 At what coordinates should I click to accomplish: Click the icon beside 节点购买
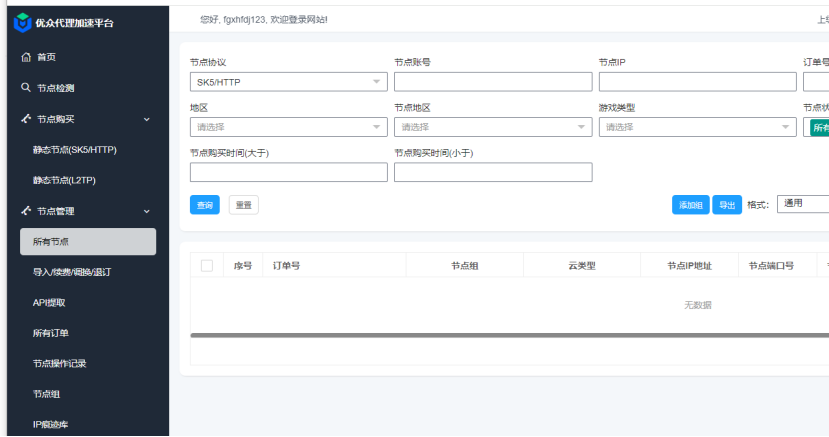click(26, 119)
